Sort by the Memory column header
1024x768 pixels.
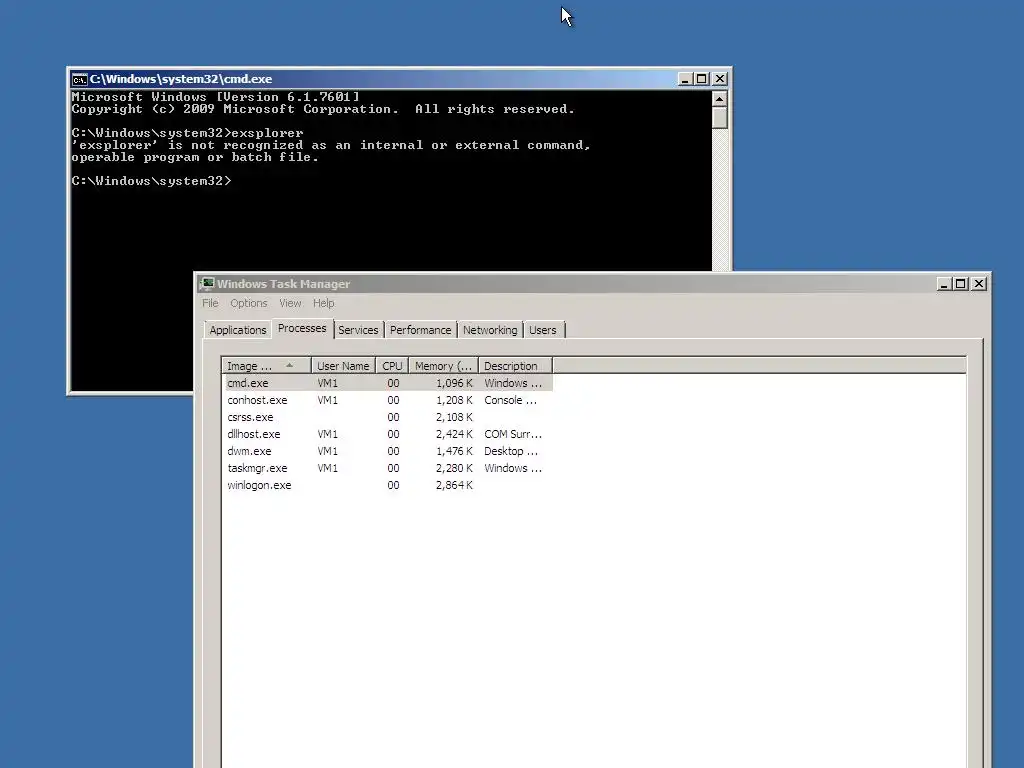pyautogui.click(x=443, y=366)
